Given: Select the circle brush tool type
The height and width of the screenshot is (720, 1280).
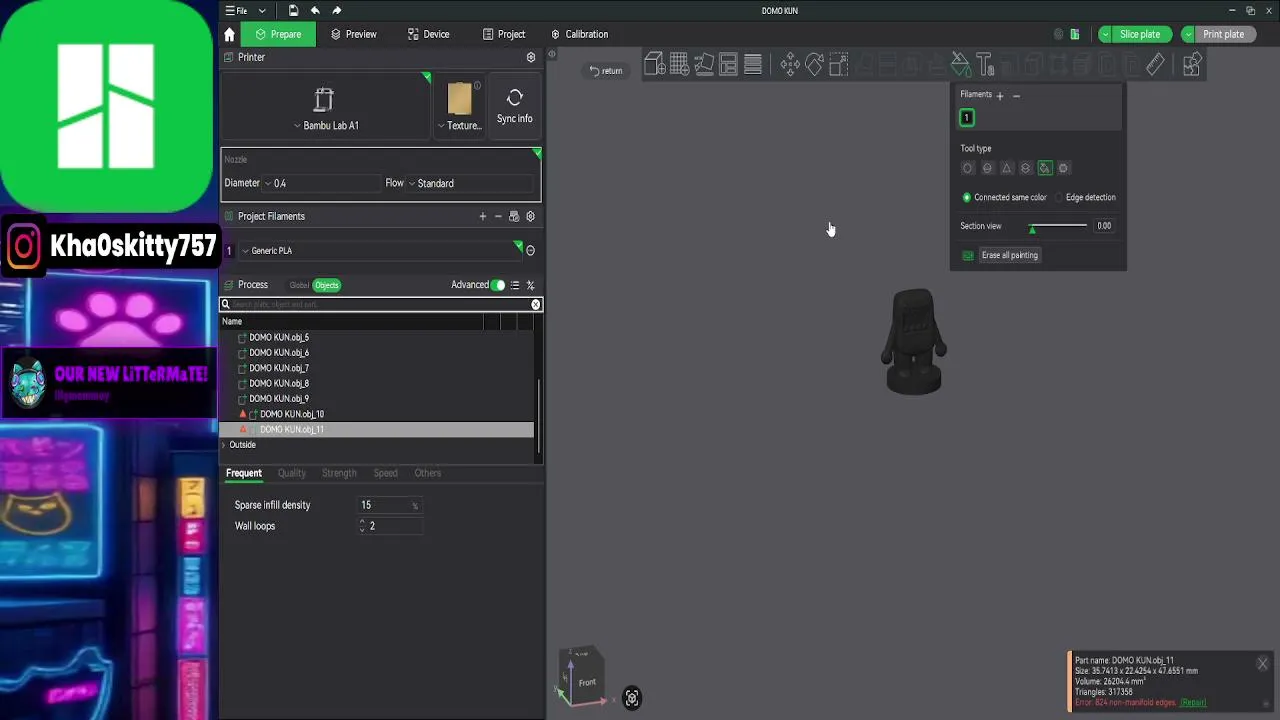Looking at the screenshot, I should pos(968,168).
